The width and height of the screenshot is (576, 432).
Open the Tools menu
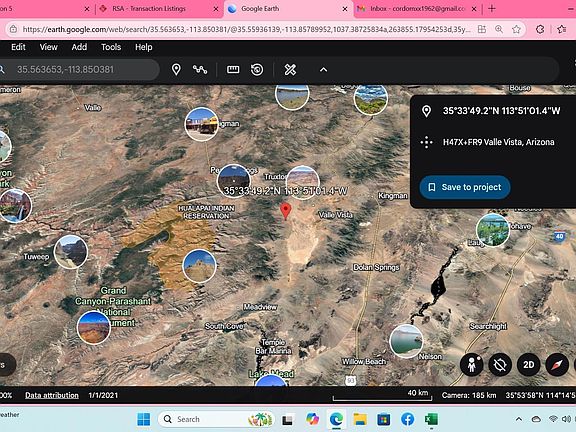(111, 47)
